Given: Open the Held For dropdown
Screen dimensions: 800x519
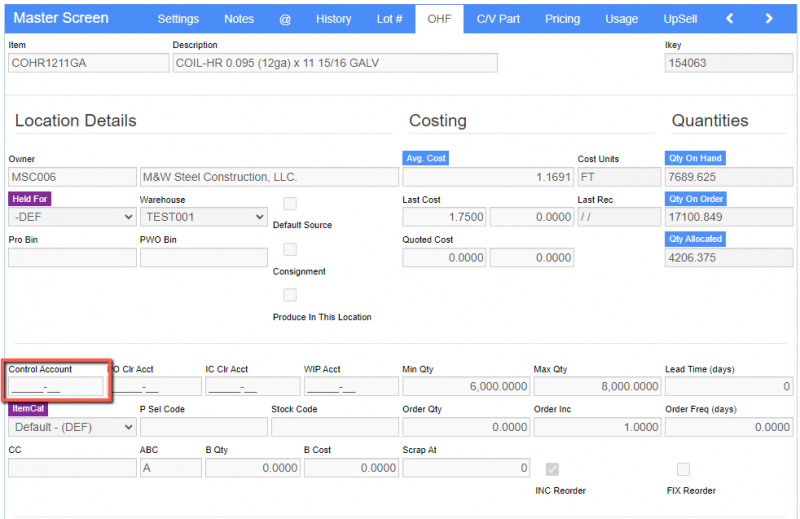Looking at the screenshot, I should [72, 217].
